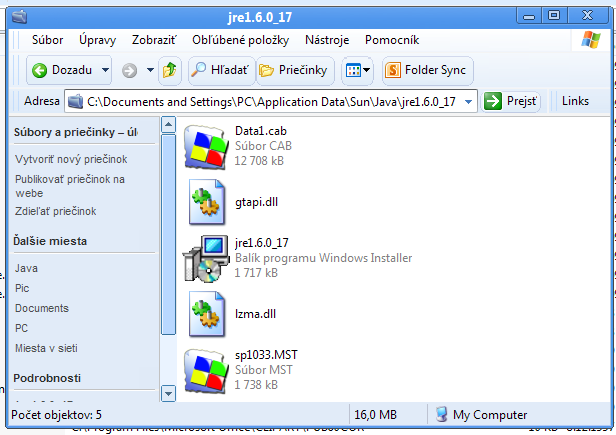
Task: Select file name sp1033.MST
Action: click(x=266, y=355)
